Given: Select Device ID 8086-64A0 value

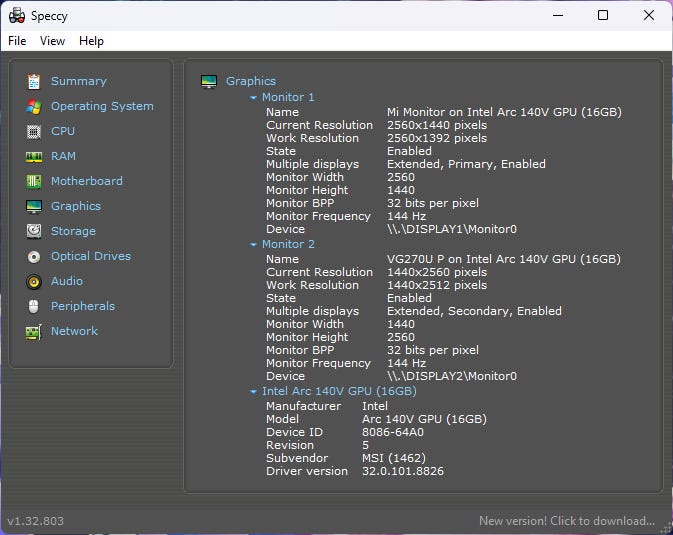Looking at the screenshot, I should click(393, 432).
